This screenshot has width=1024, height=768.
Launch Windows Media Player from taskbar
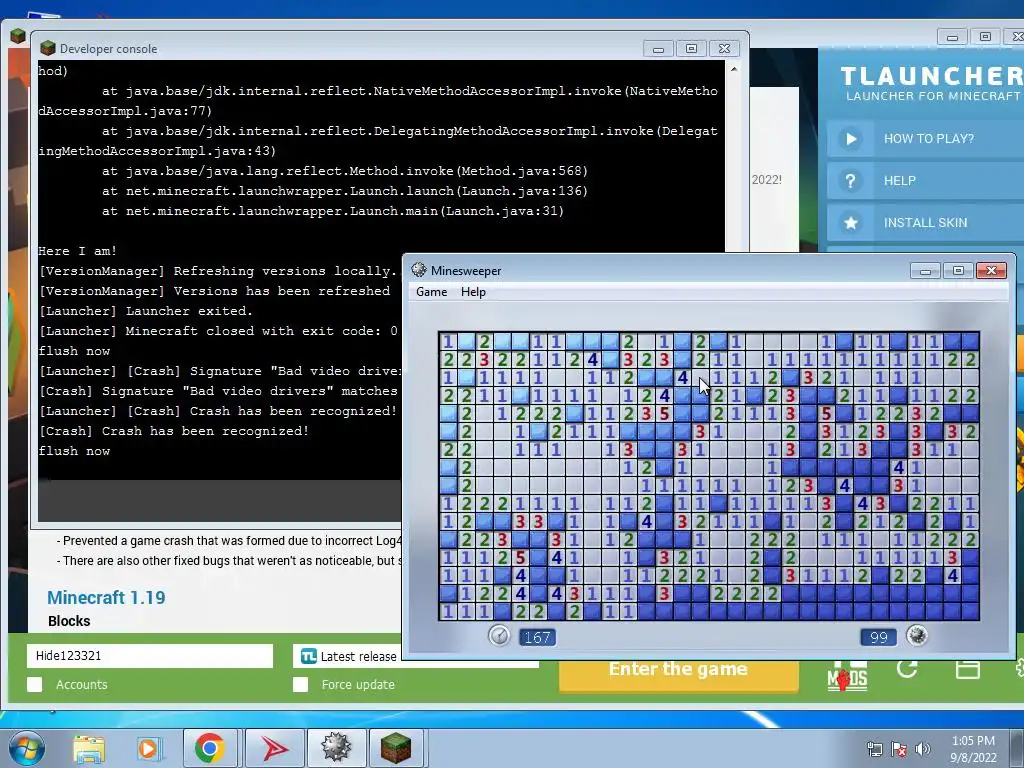coord(148,748)
